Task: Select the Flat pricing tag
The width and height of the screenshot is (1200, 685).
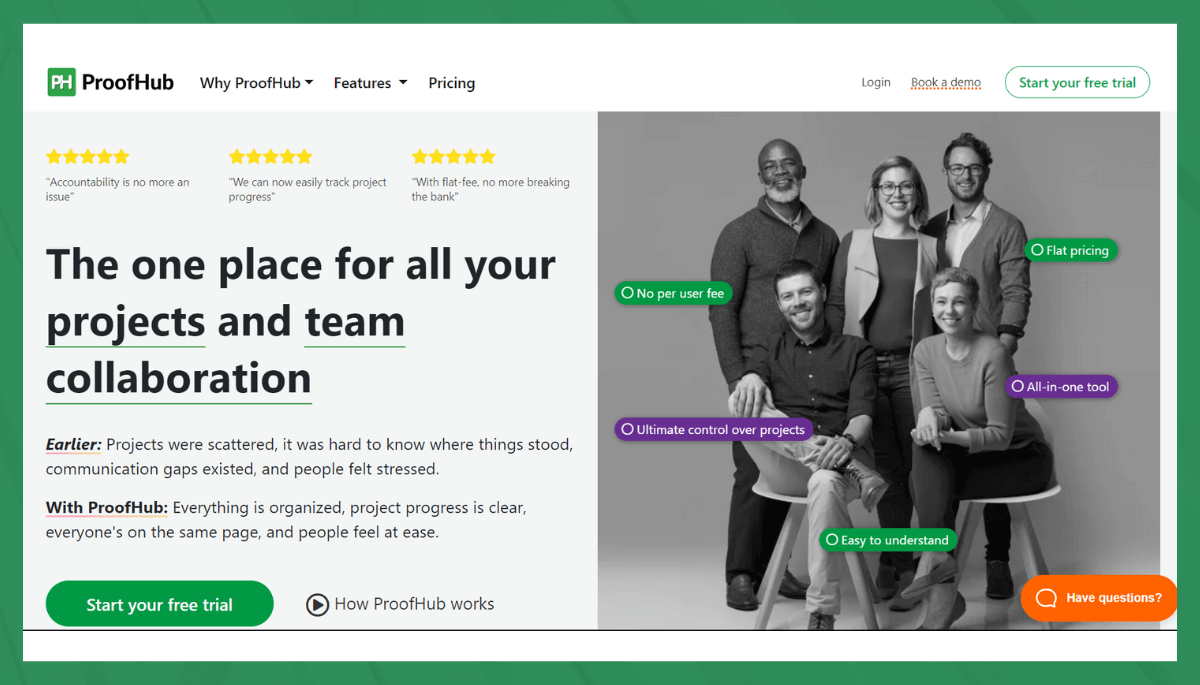Action: [x=1070, y=250]
